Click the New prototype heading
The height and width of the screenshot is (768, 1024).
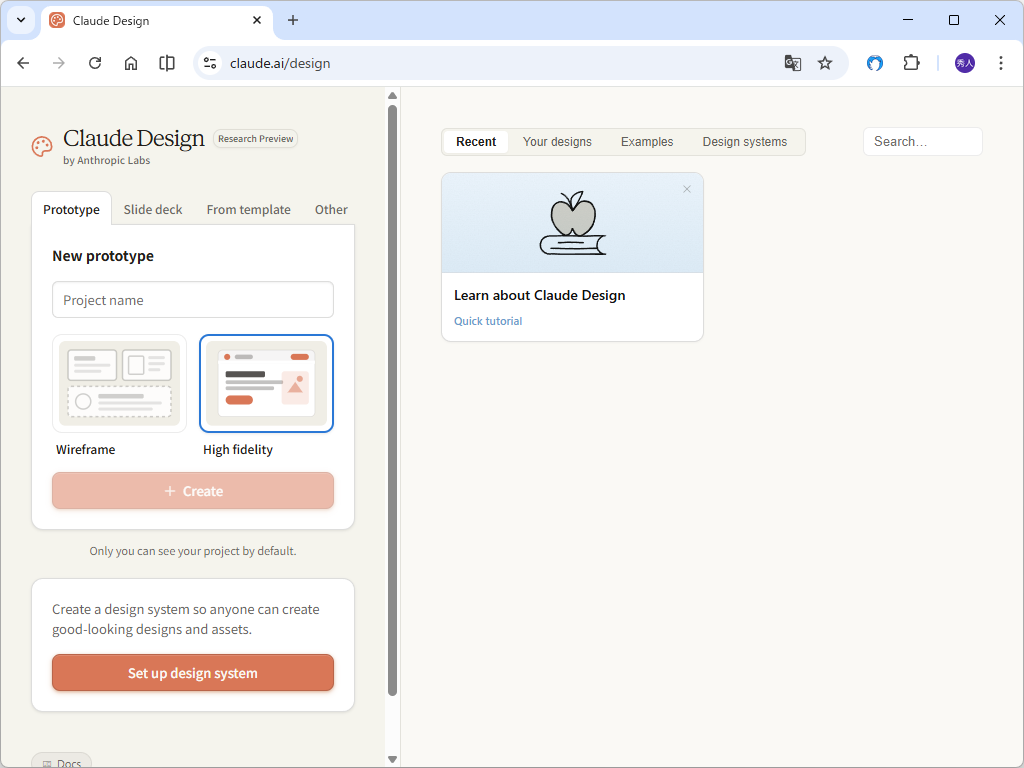click(103, 256)
